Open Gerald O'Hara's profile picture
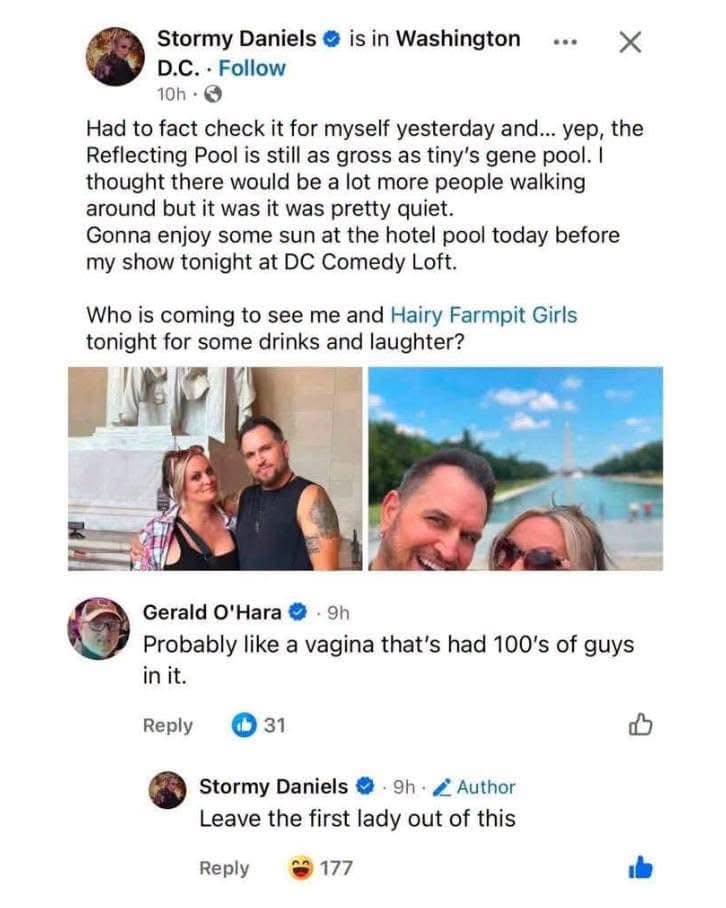 tap(98, 628)
